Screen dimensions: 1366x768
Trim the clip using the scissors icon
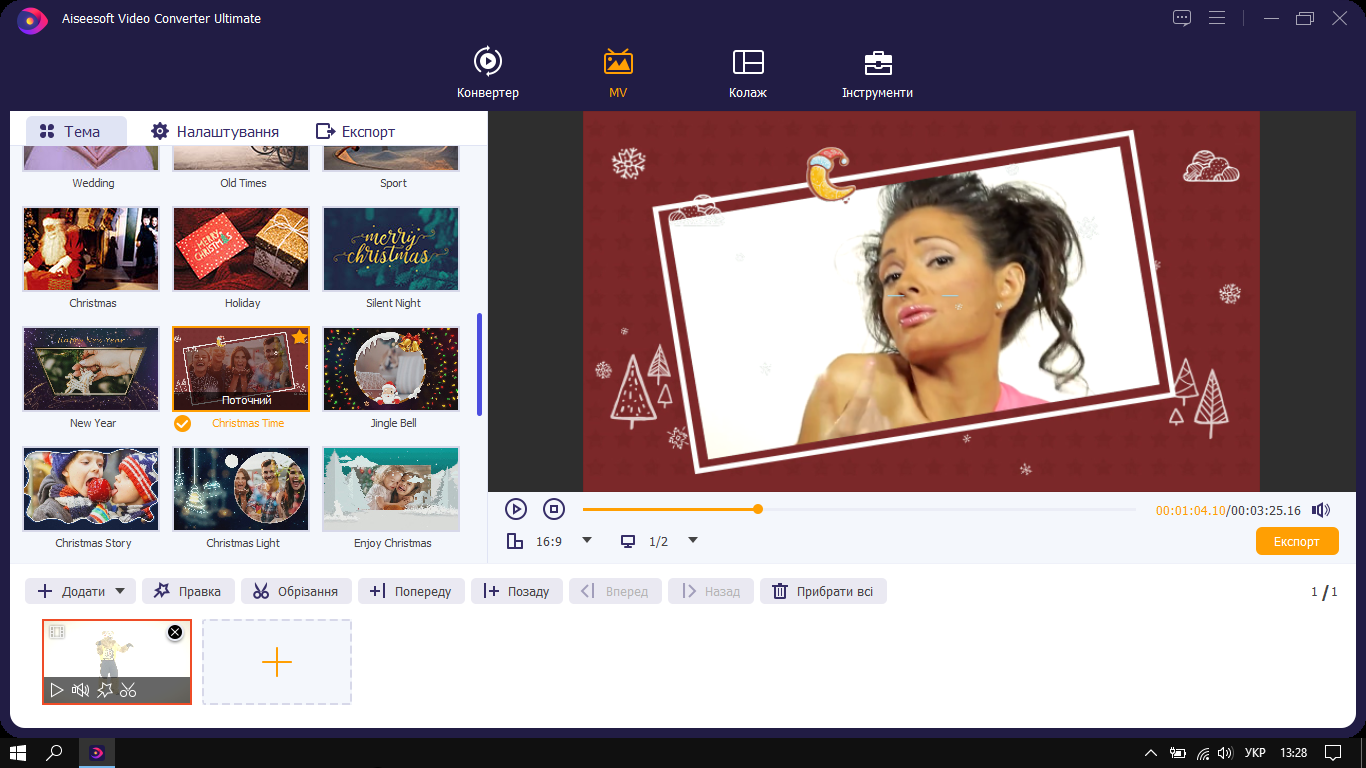128,690
